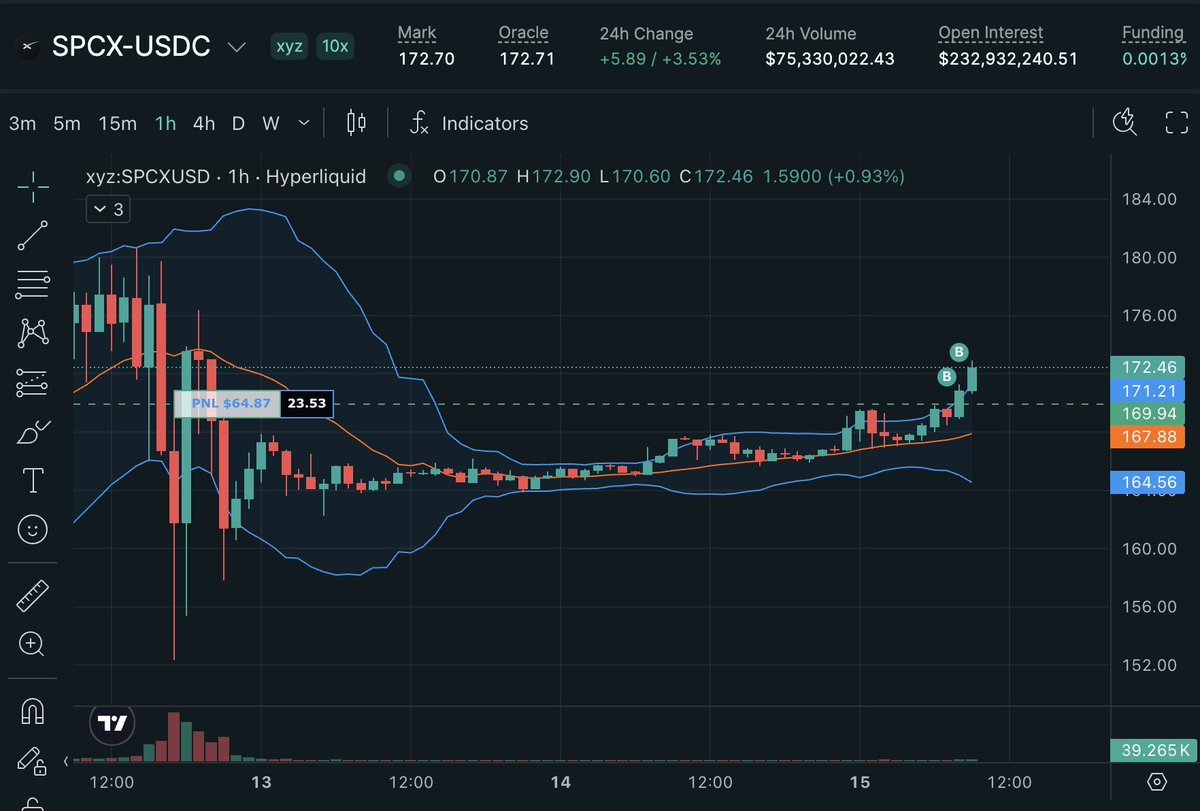Click the Oracle price value 172.71
Viewport: 1200px width, 811px height.
click(525, 59)
